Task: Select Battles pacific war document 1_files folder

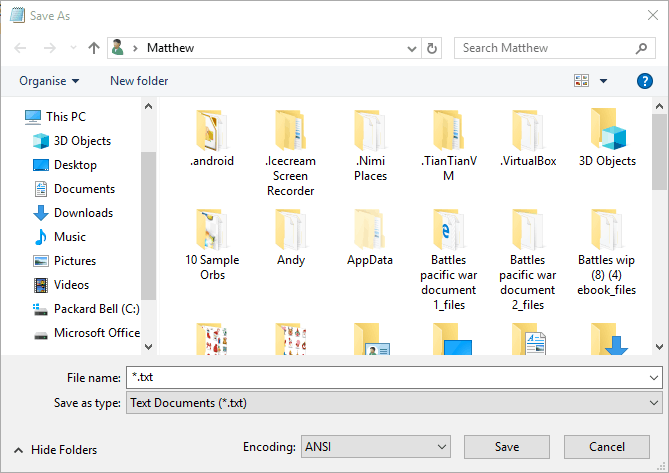Action: pos(449,259)
